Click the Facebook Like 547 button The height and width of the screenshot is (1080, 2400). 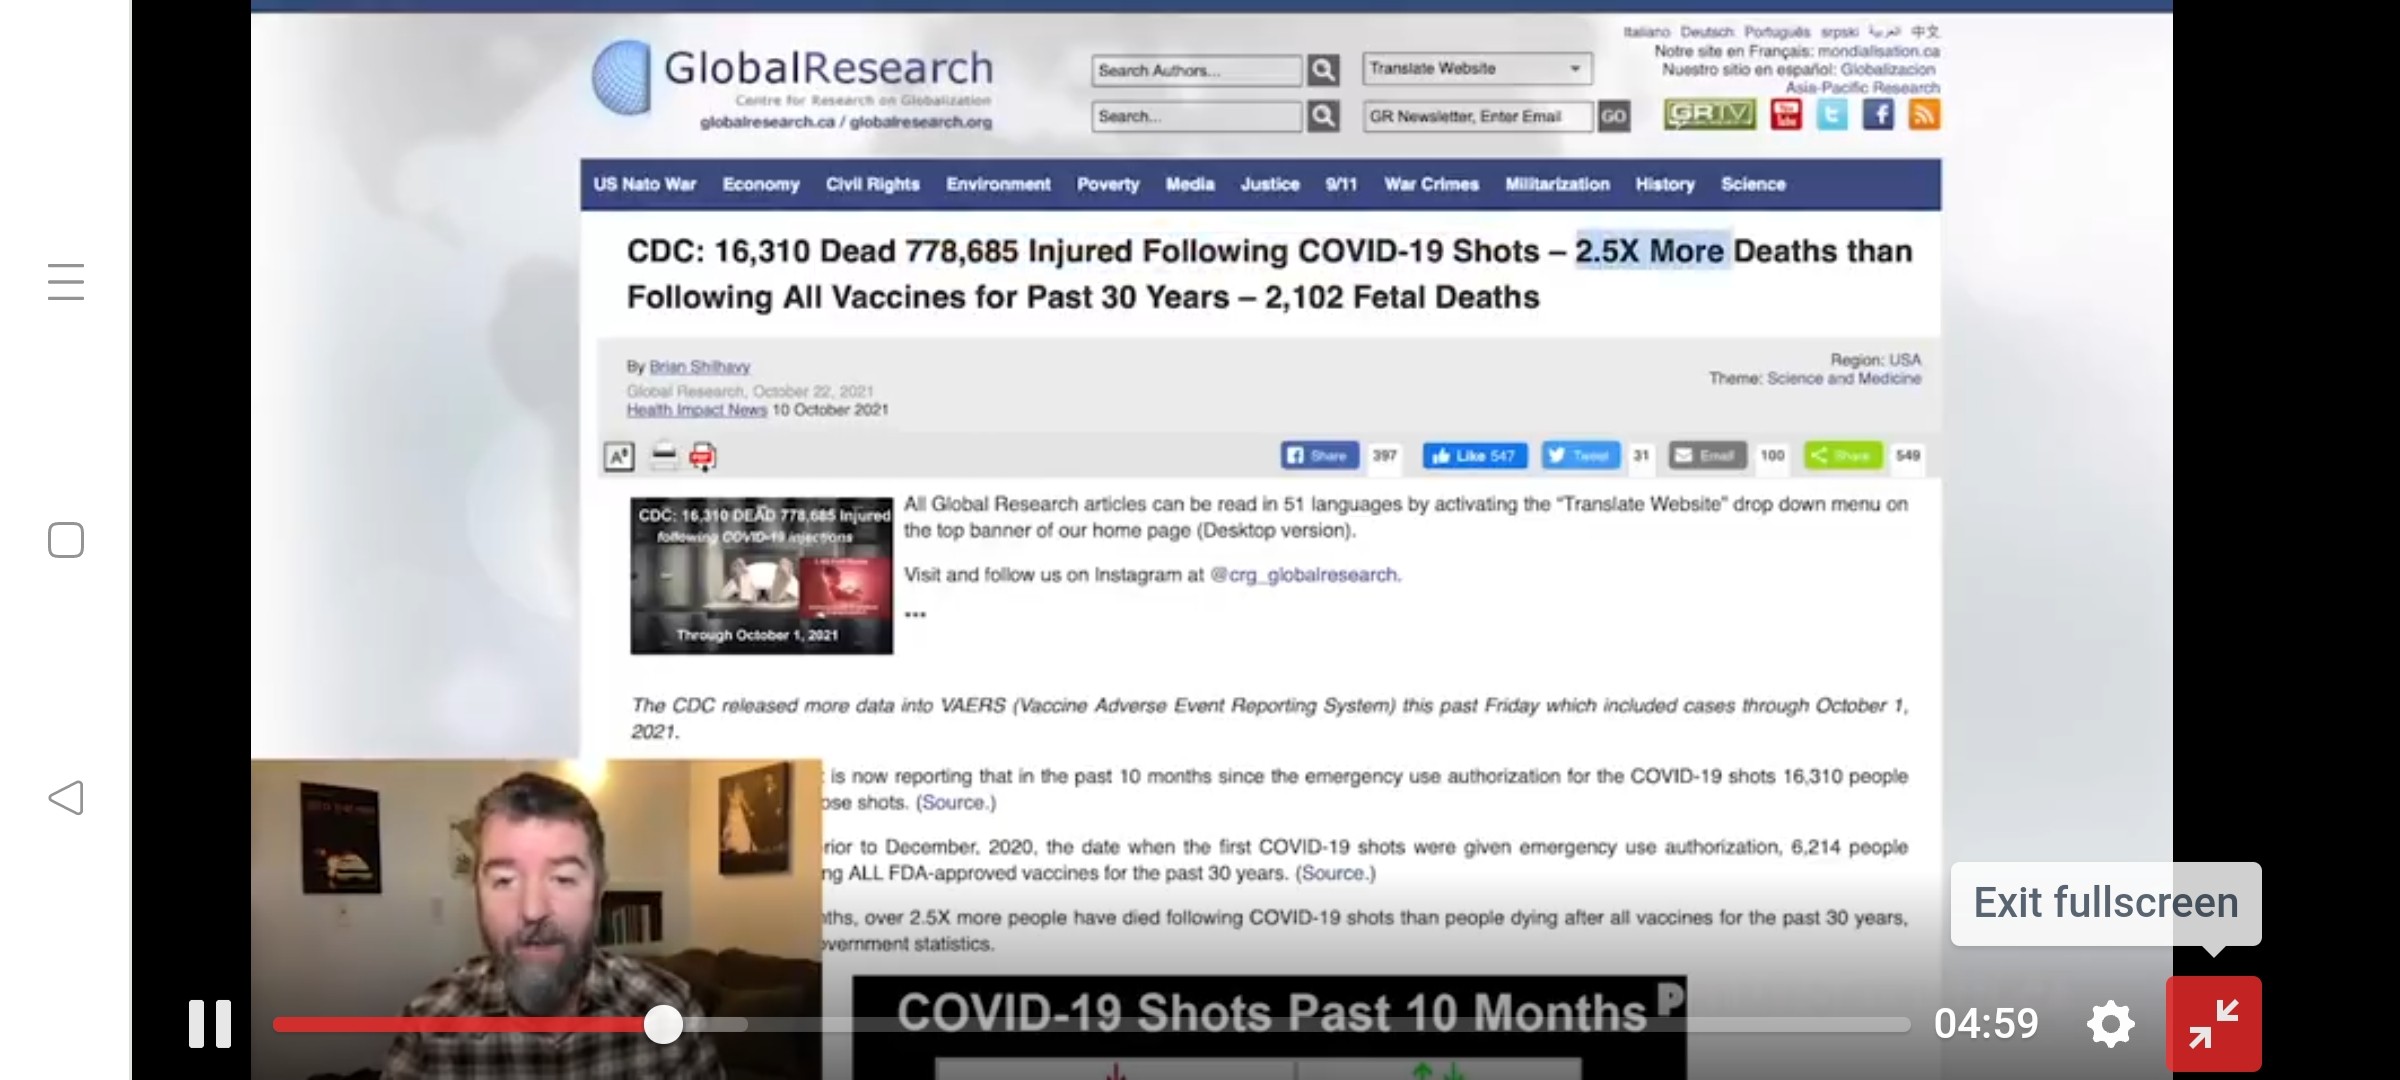click(x=1475, y=456)
